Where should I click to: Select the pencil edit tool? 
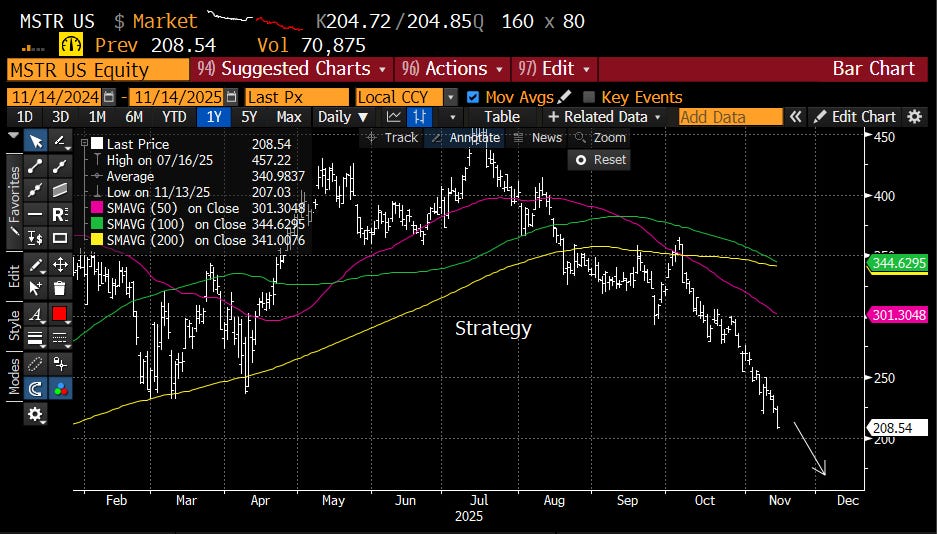coord(36,265)
